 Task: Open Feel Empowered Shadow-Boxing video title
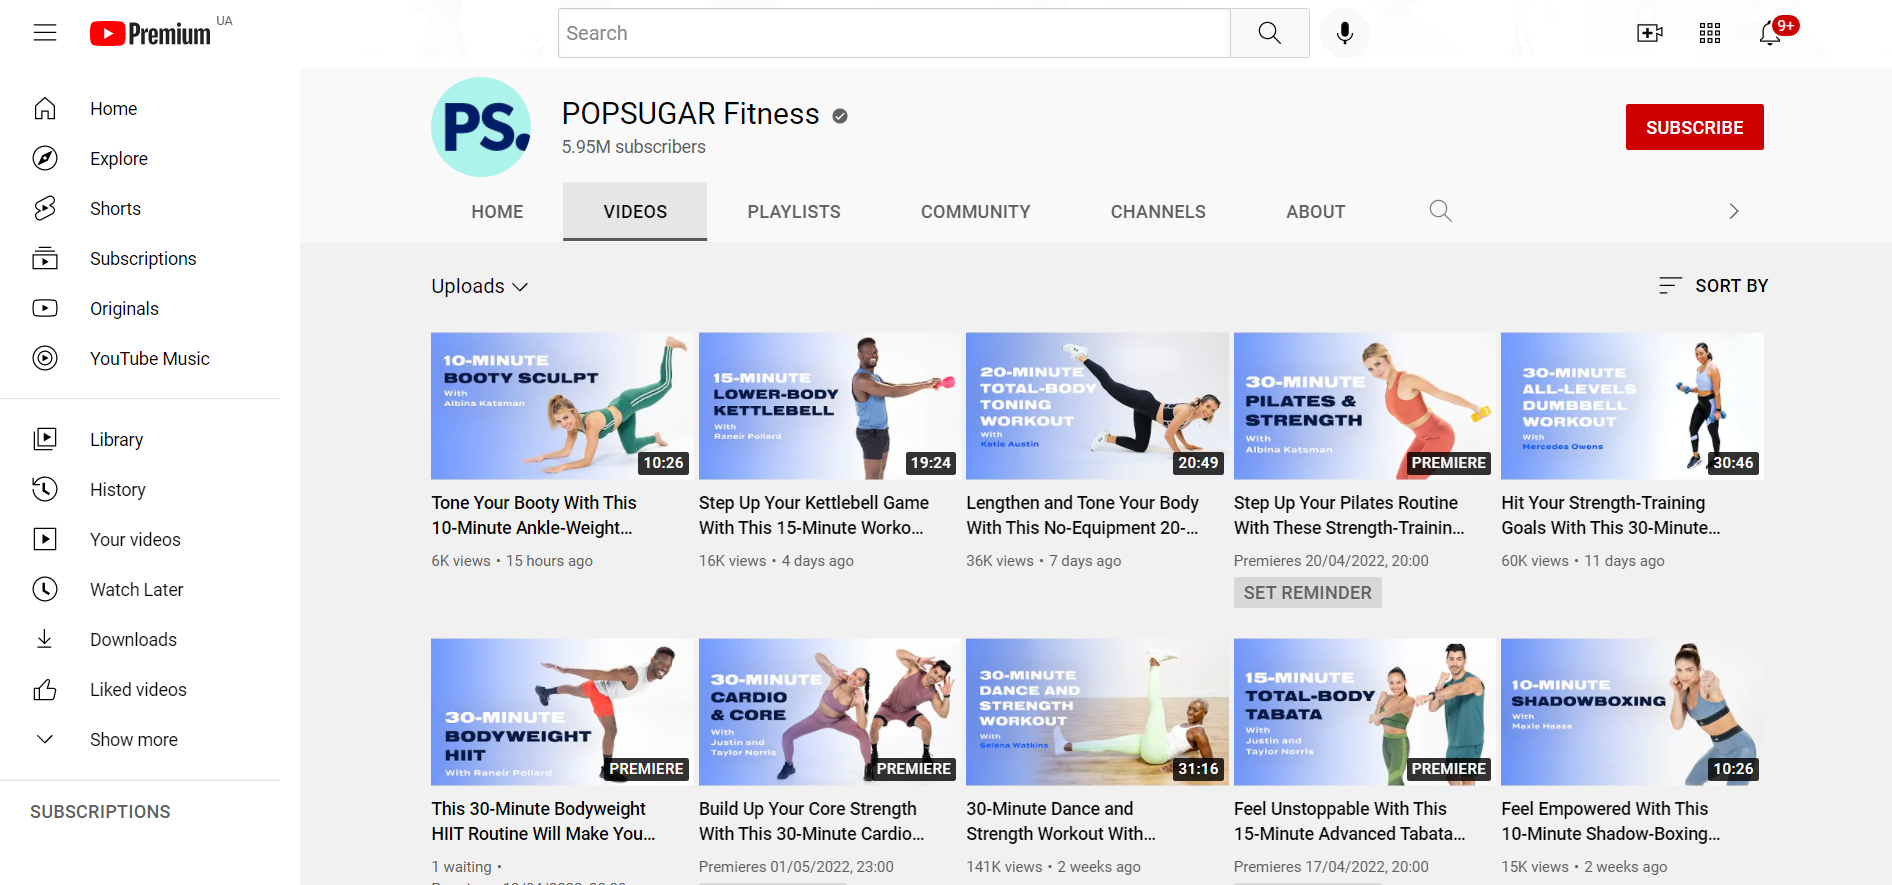(1610, 821)
